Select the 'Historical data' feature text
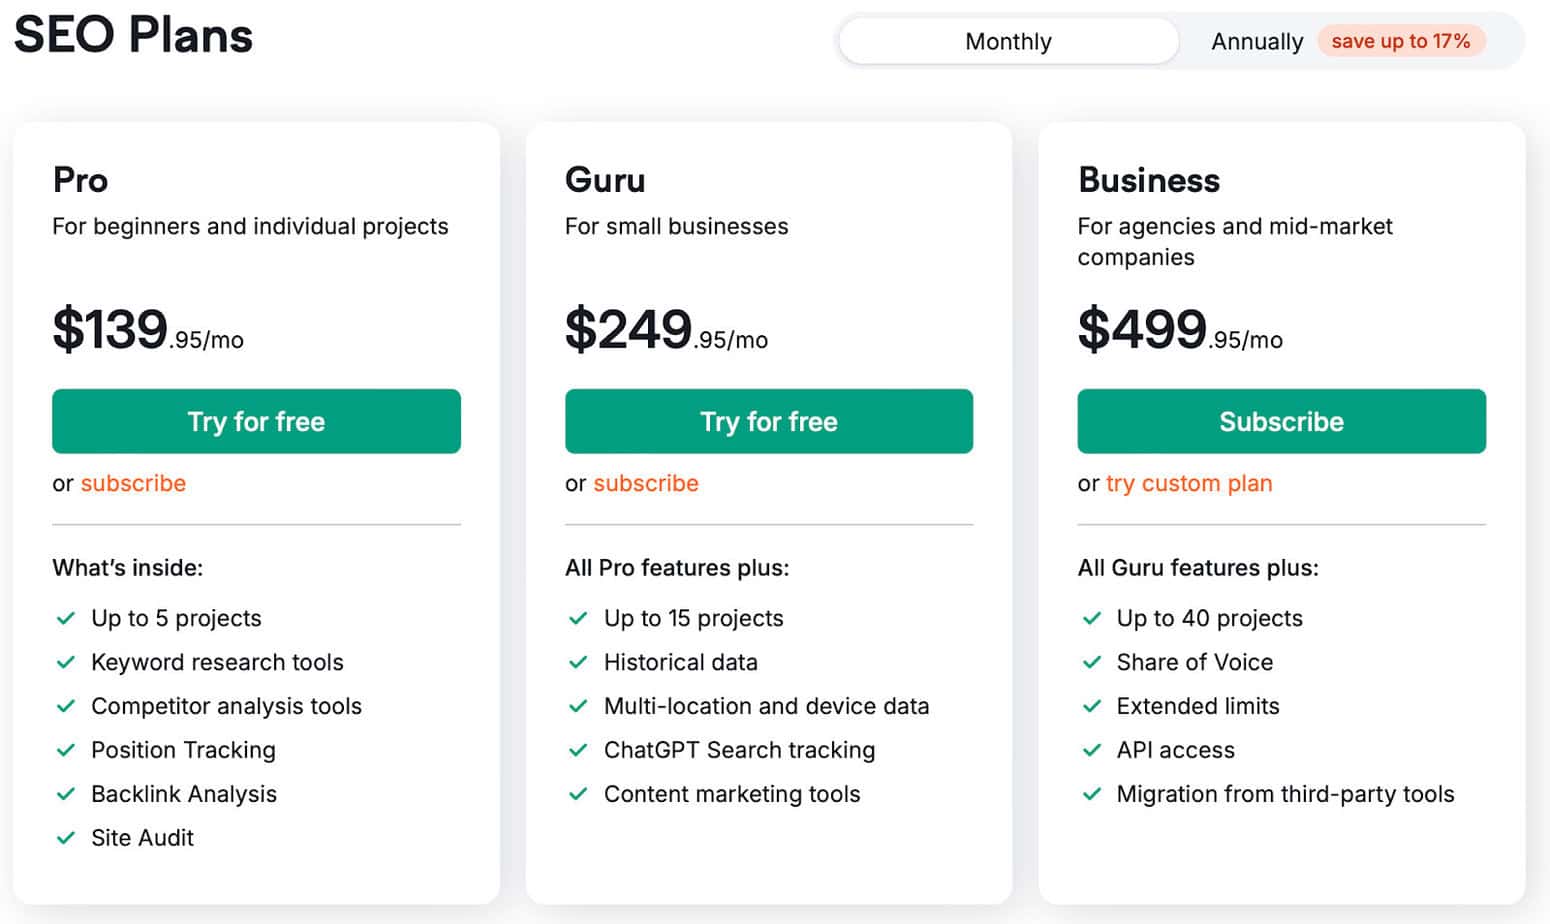This screenshot has width=1550, height=924. (681, 662)
